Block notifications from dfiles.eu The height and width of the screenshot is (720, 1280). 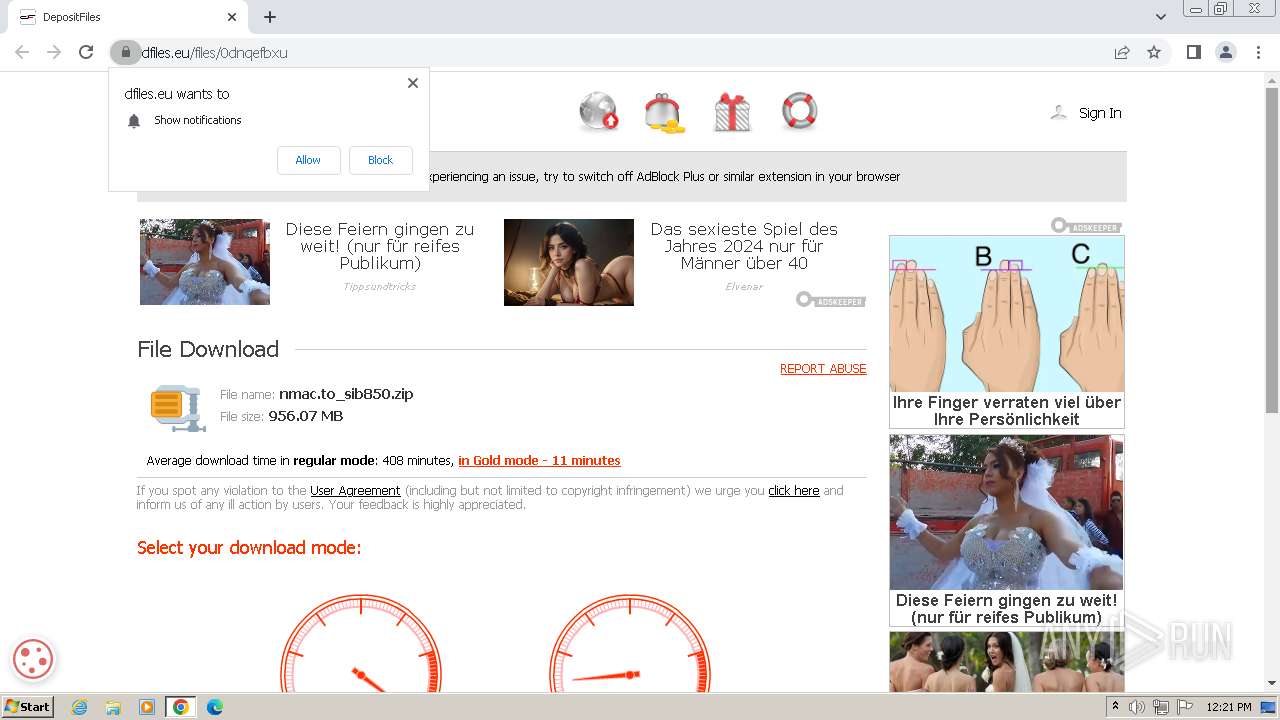click(x=380, y=160)
